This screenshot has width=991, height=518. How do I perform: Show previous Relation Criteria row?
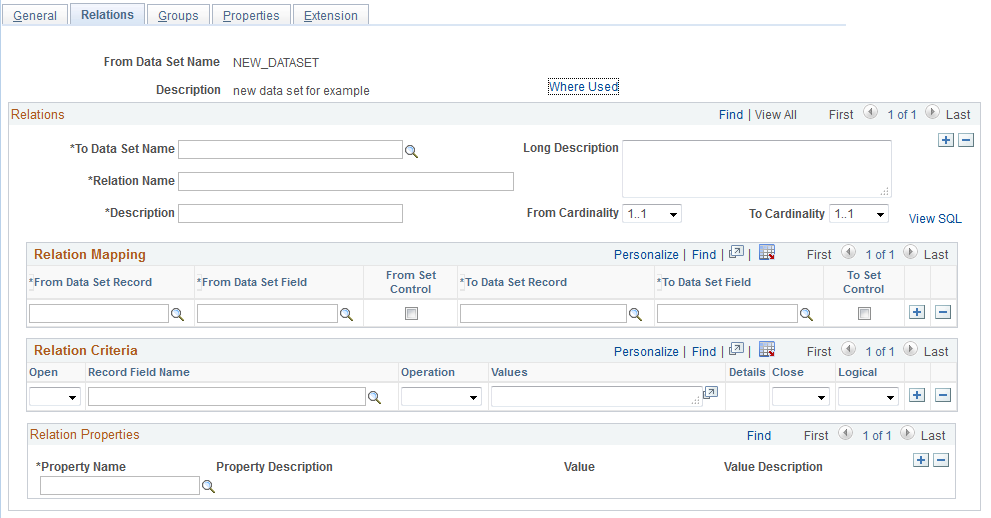click(x=848, y=349)
